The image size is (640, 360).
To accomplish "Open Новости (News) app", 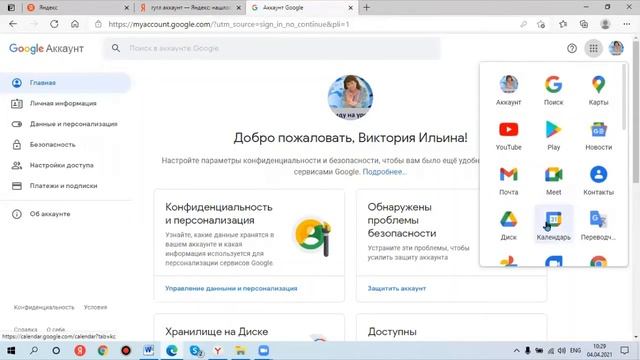I will tap(598, 136).
